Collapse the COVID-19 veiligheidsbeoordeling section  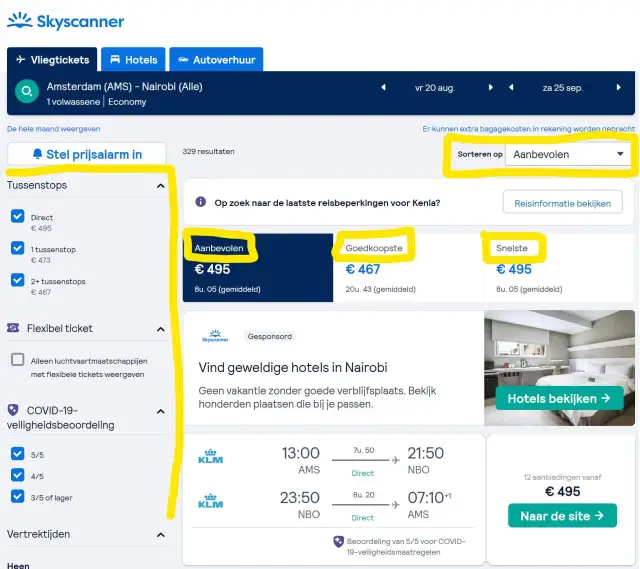pyautogui.click(x=161, y=411)
